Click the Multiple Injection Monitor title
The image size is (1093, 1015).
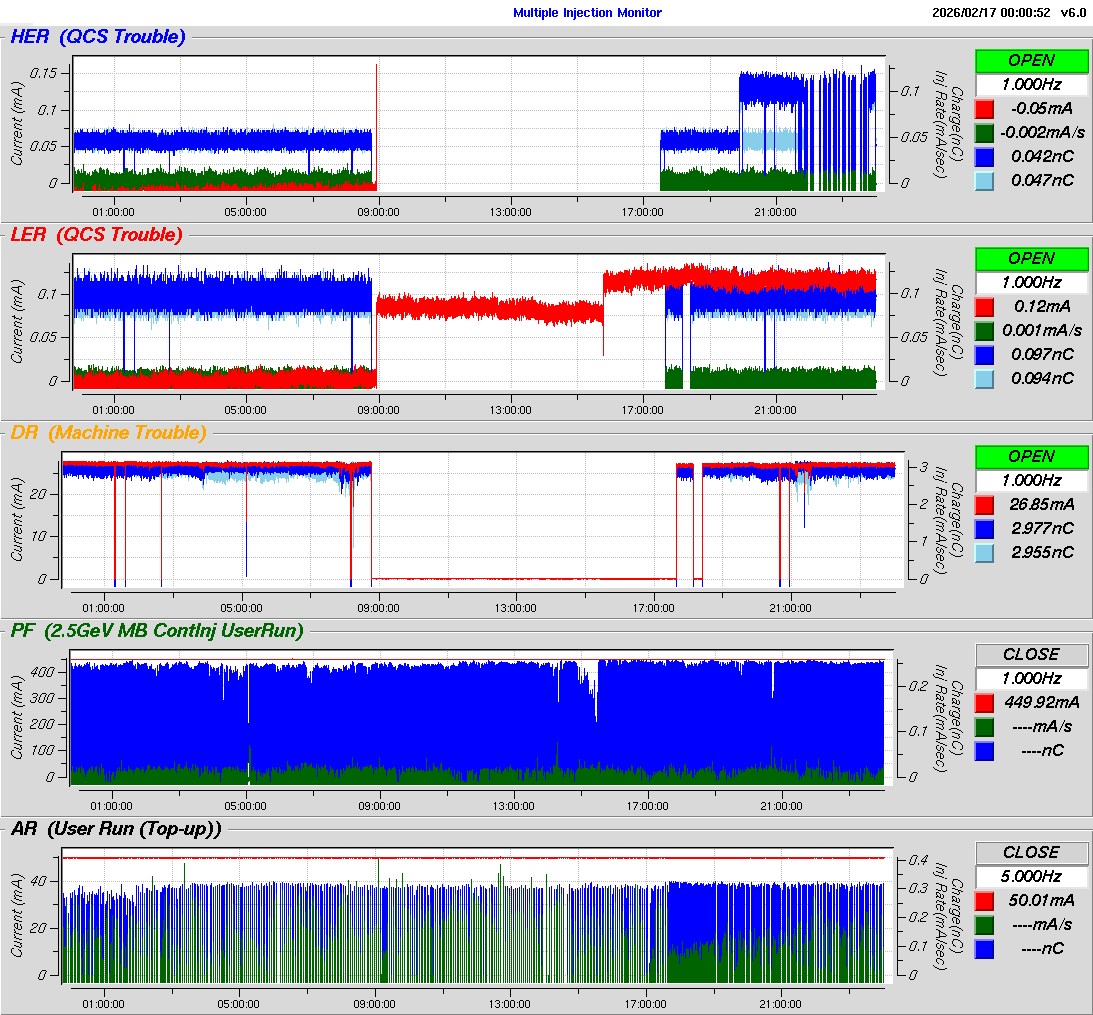[587, 13]
